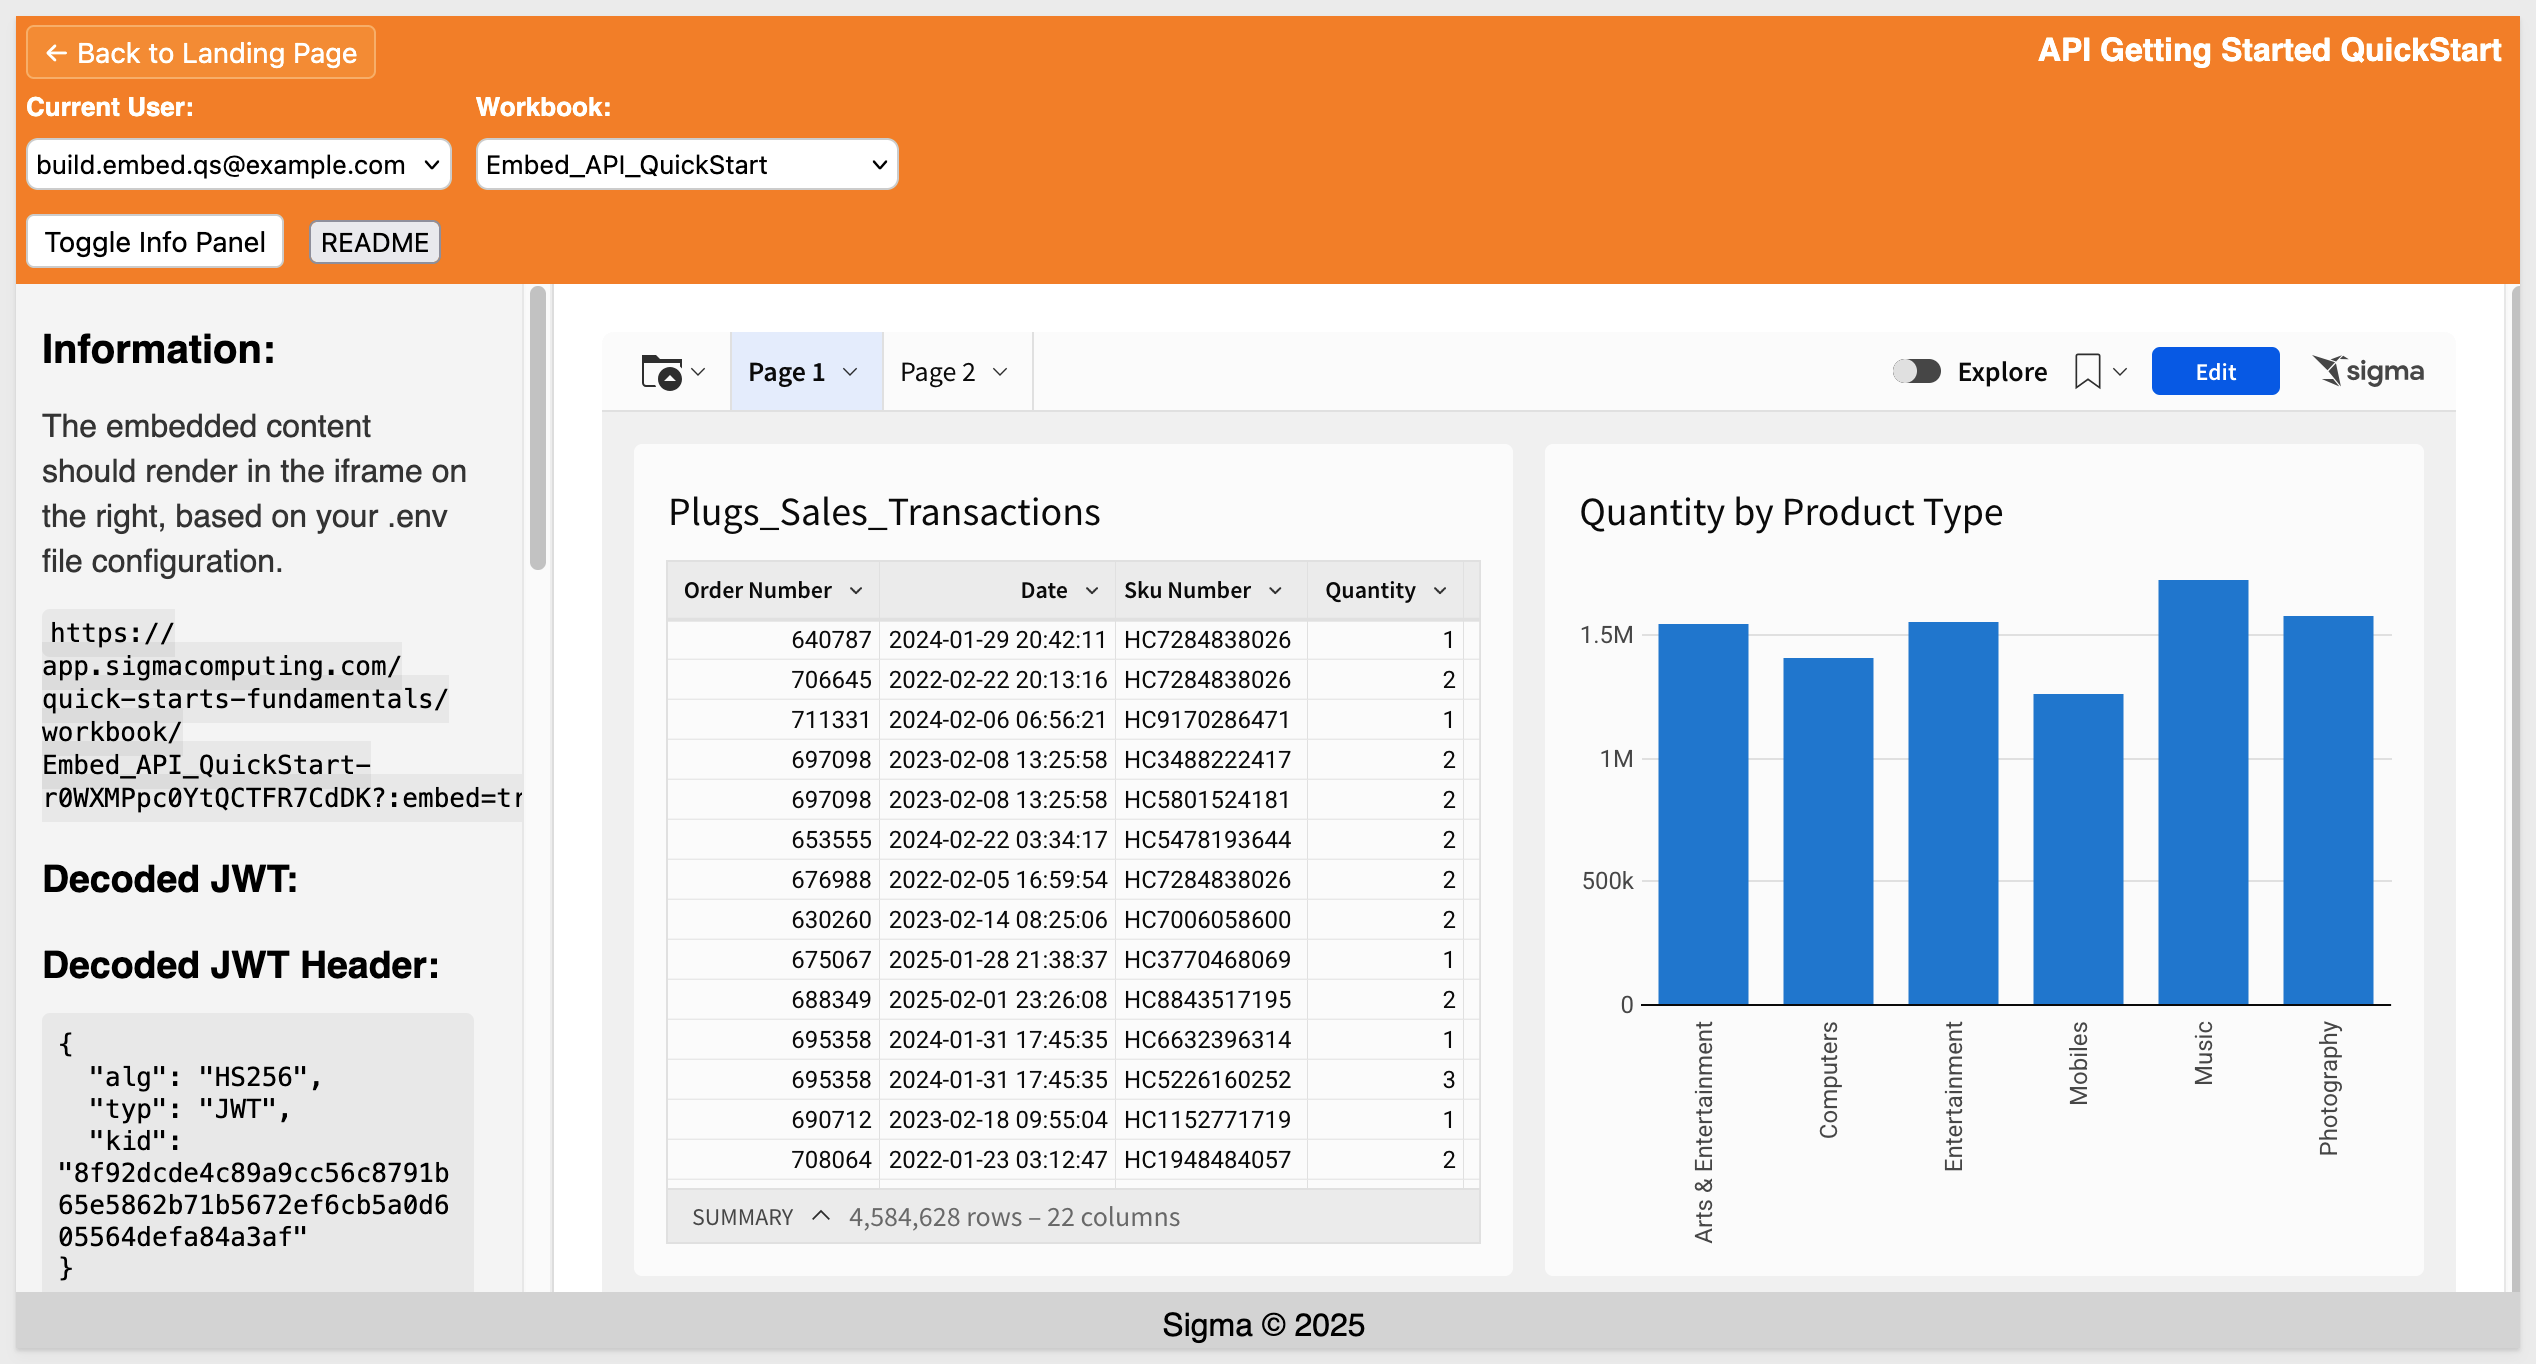Select order number cell 690712

[773, 1120]
